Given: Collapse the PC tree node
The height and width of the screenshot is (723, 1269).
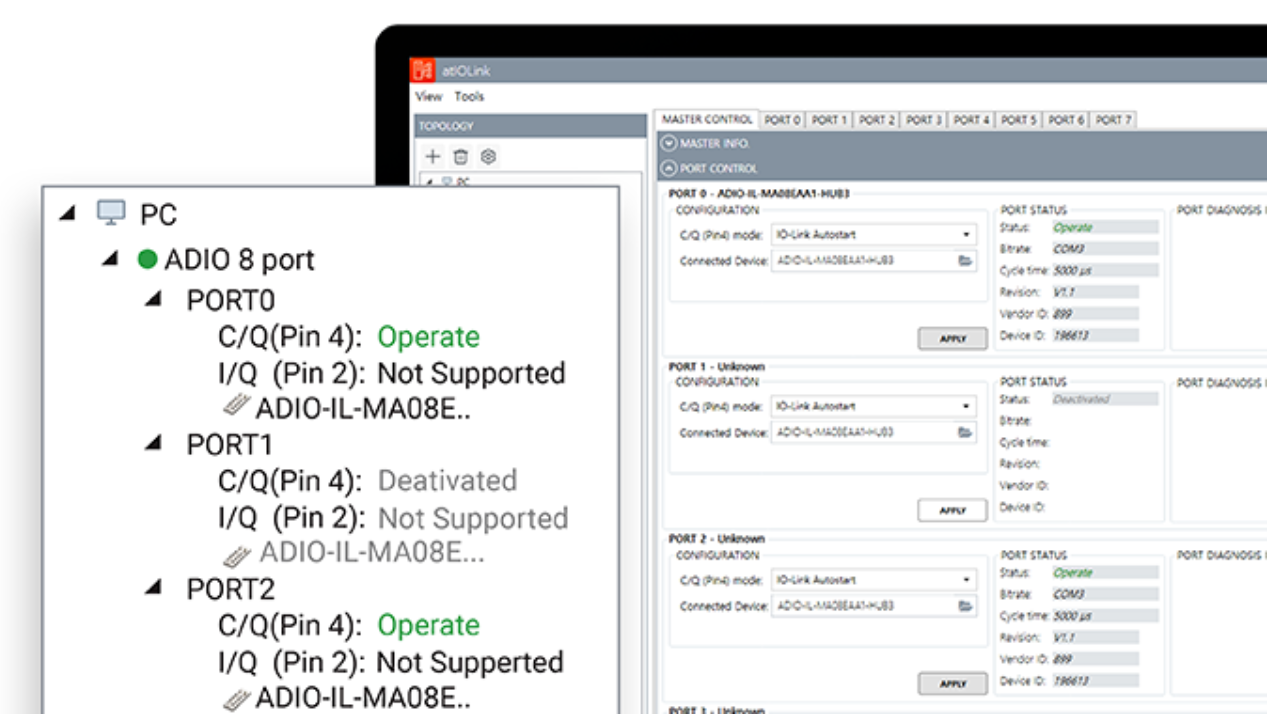Looking at the screenshot, I should 67,213.
